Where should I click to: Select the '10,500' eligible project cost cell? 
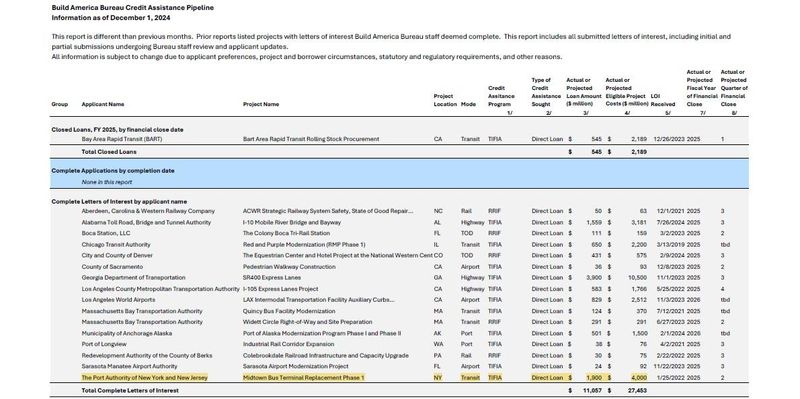pos(638,278)
